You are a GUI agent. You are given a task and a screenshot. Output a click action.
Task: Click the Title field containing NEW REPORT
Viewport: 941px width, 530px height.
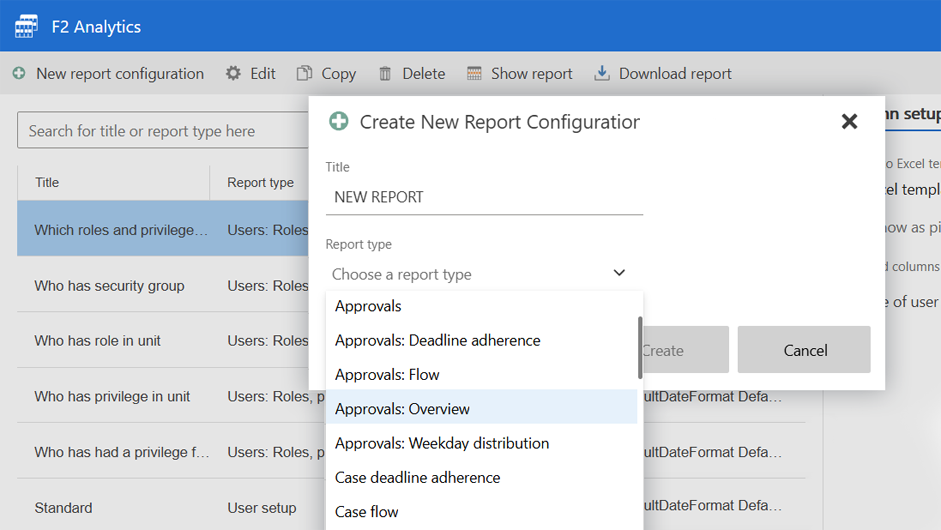click(484, 197)
